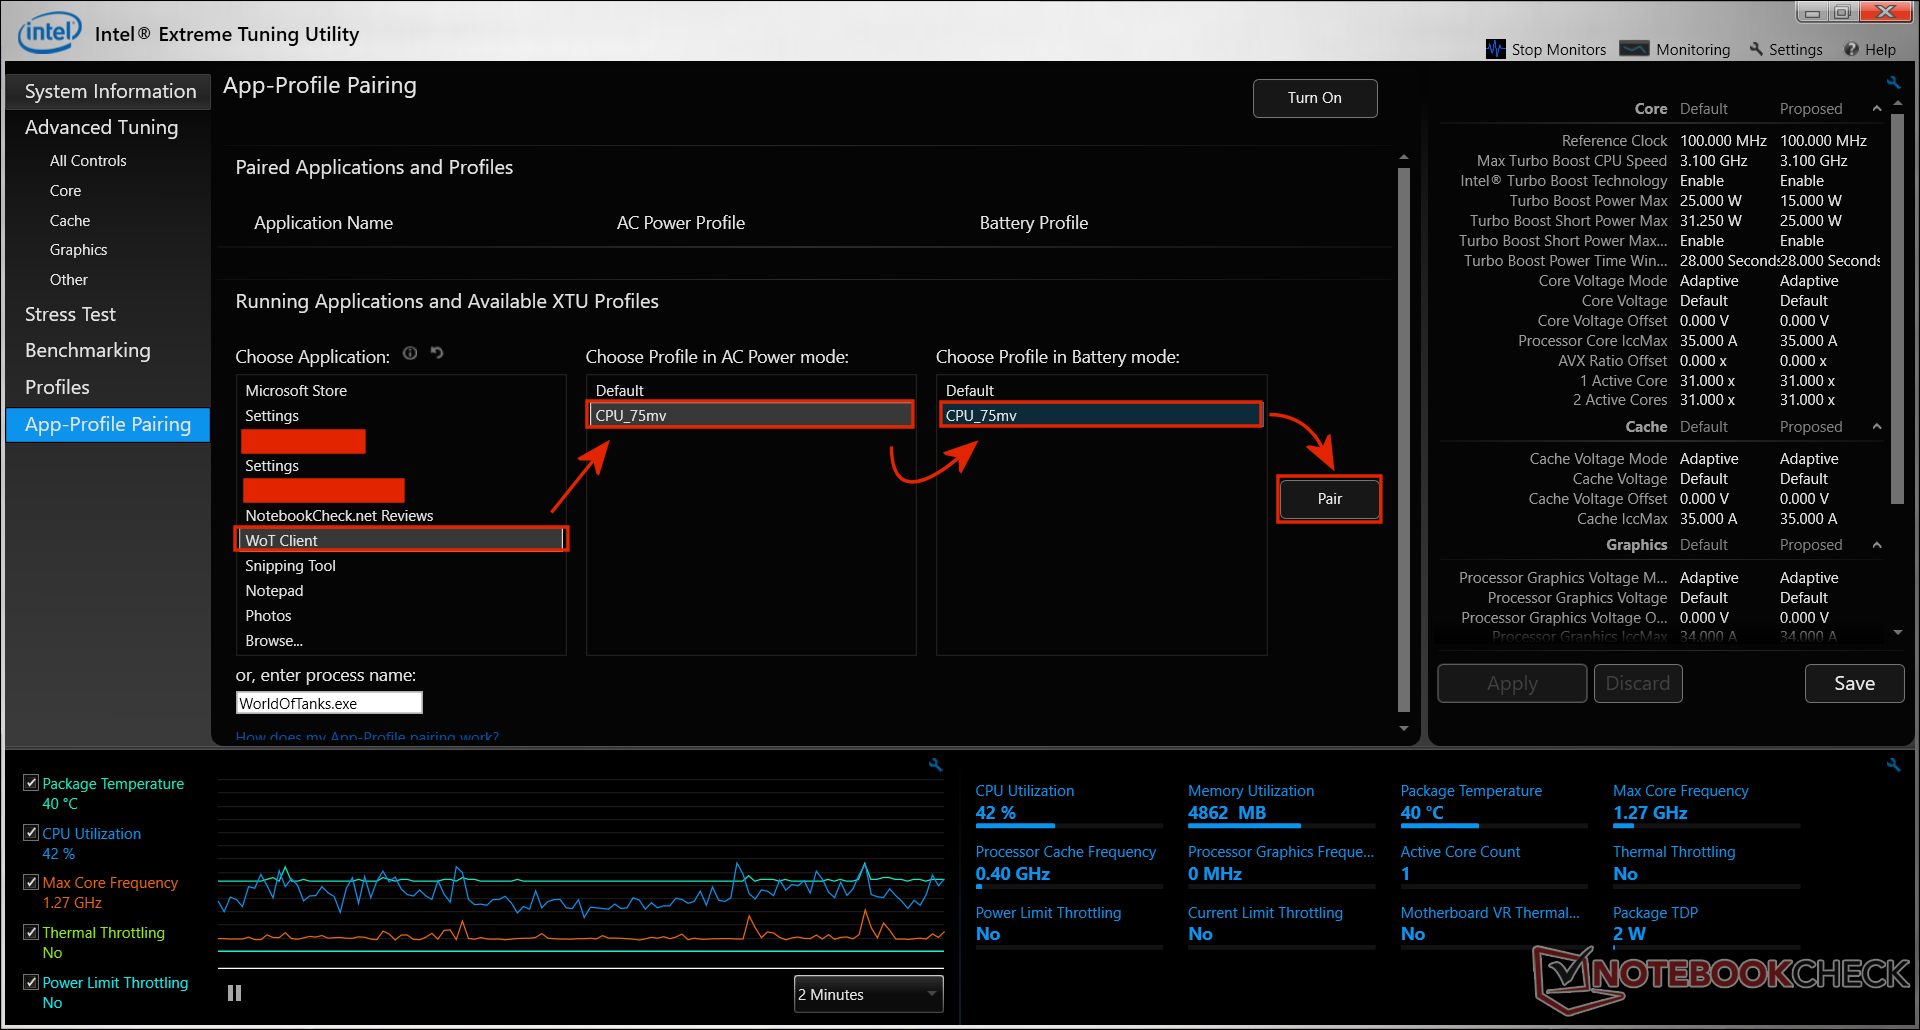Select NotebookCheck.net Reviews application
This screenshot has height=1030, width=1920.
click(401, 516)
